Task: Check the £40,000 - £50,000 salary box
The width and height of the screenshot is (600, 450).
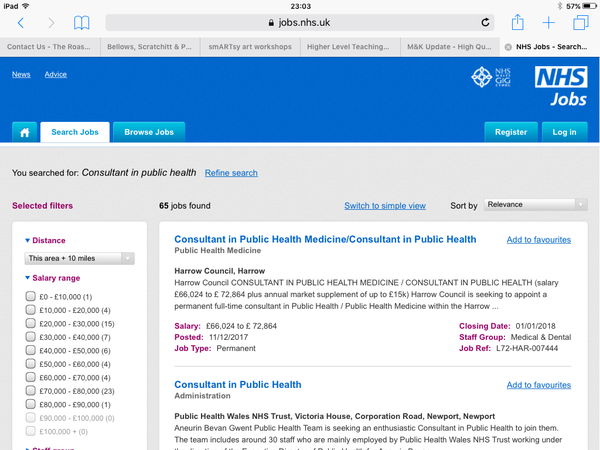Action: (31, 350)
